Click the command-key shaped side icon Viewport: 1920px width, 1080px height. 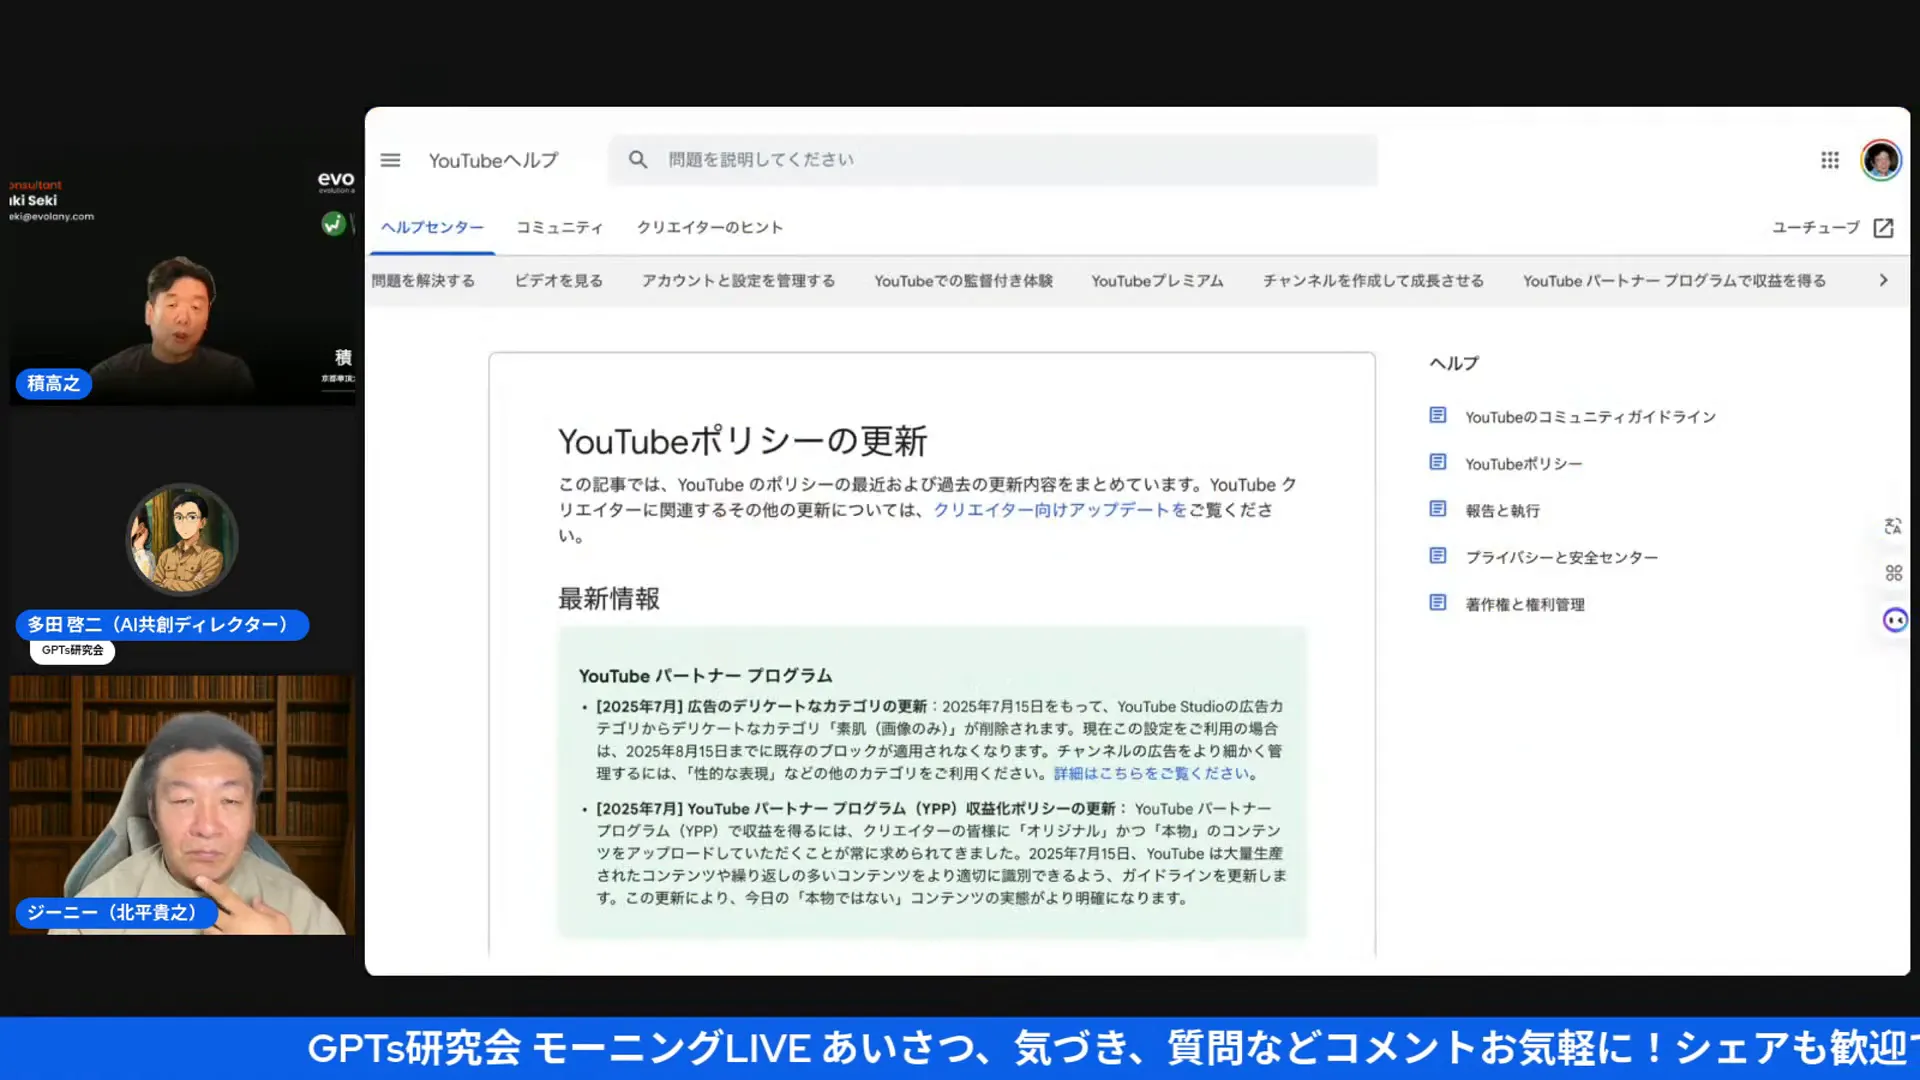pos(1893,573)
